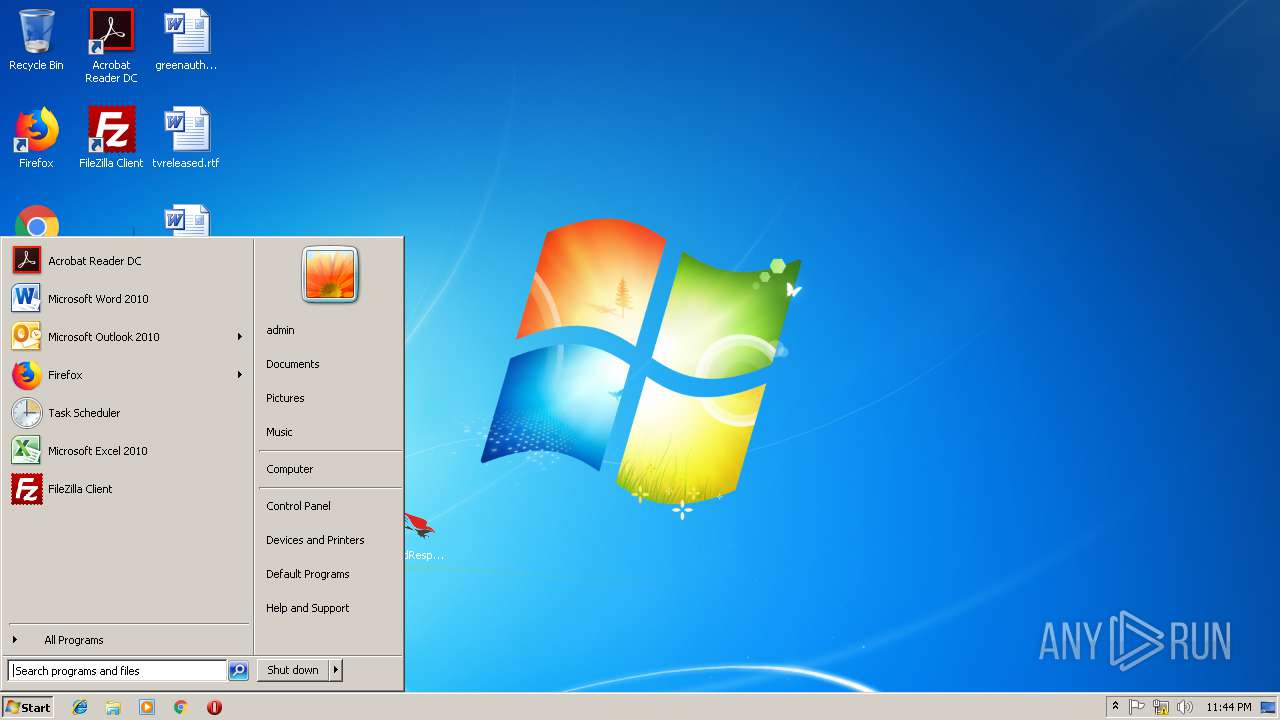Open Windows Media Player taskbar icon

coord(147,707)
